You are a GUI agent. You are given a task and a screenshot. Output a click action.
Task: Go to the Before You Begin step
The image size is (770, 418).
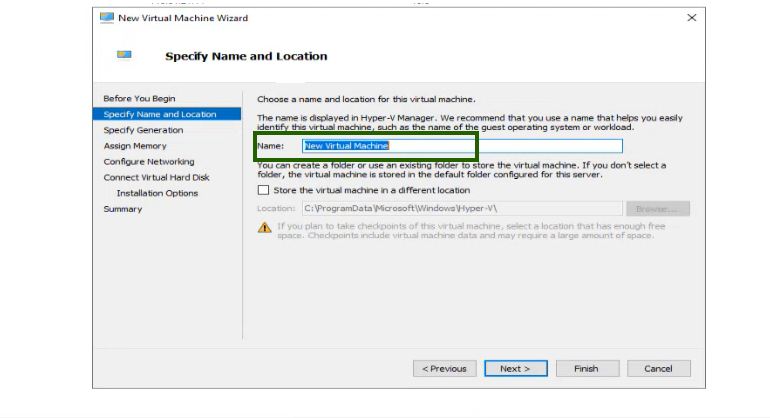pyautogui.click(x=139, y=98)
